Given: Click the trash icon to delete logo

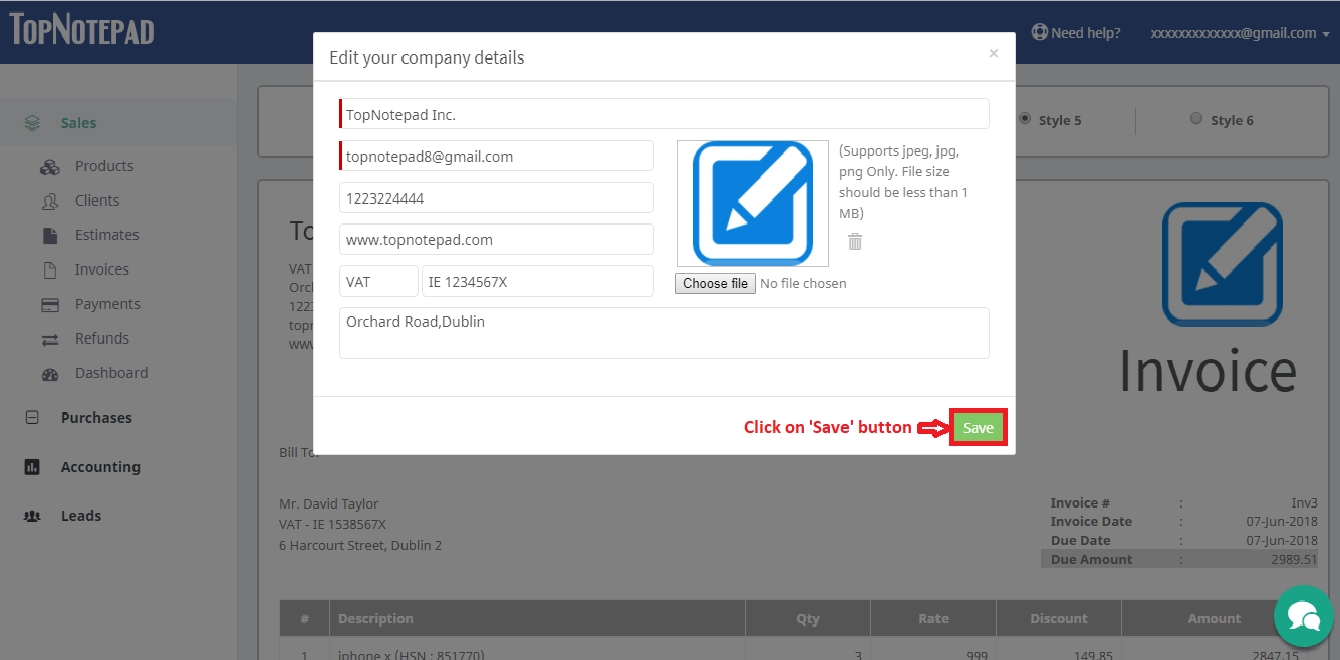Looking at the screenshot, I should coord(855,242).
